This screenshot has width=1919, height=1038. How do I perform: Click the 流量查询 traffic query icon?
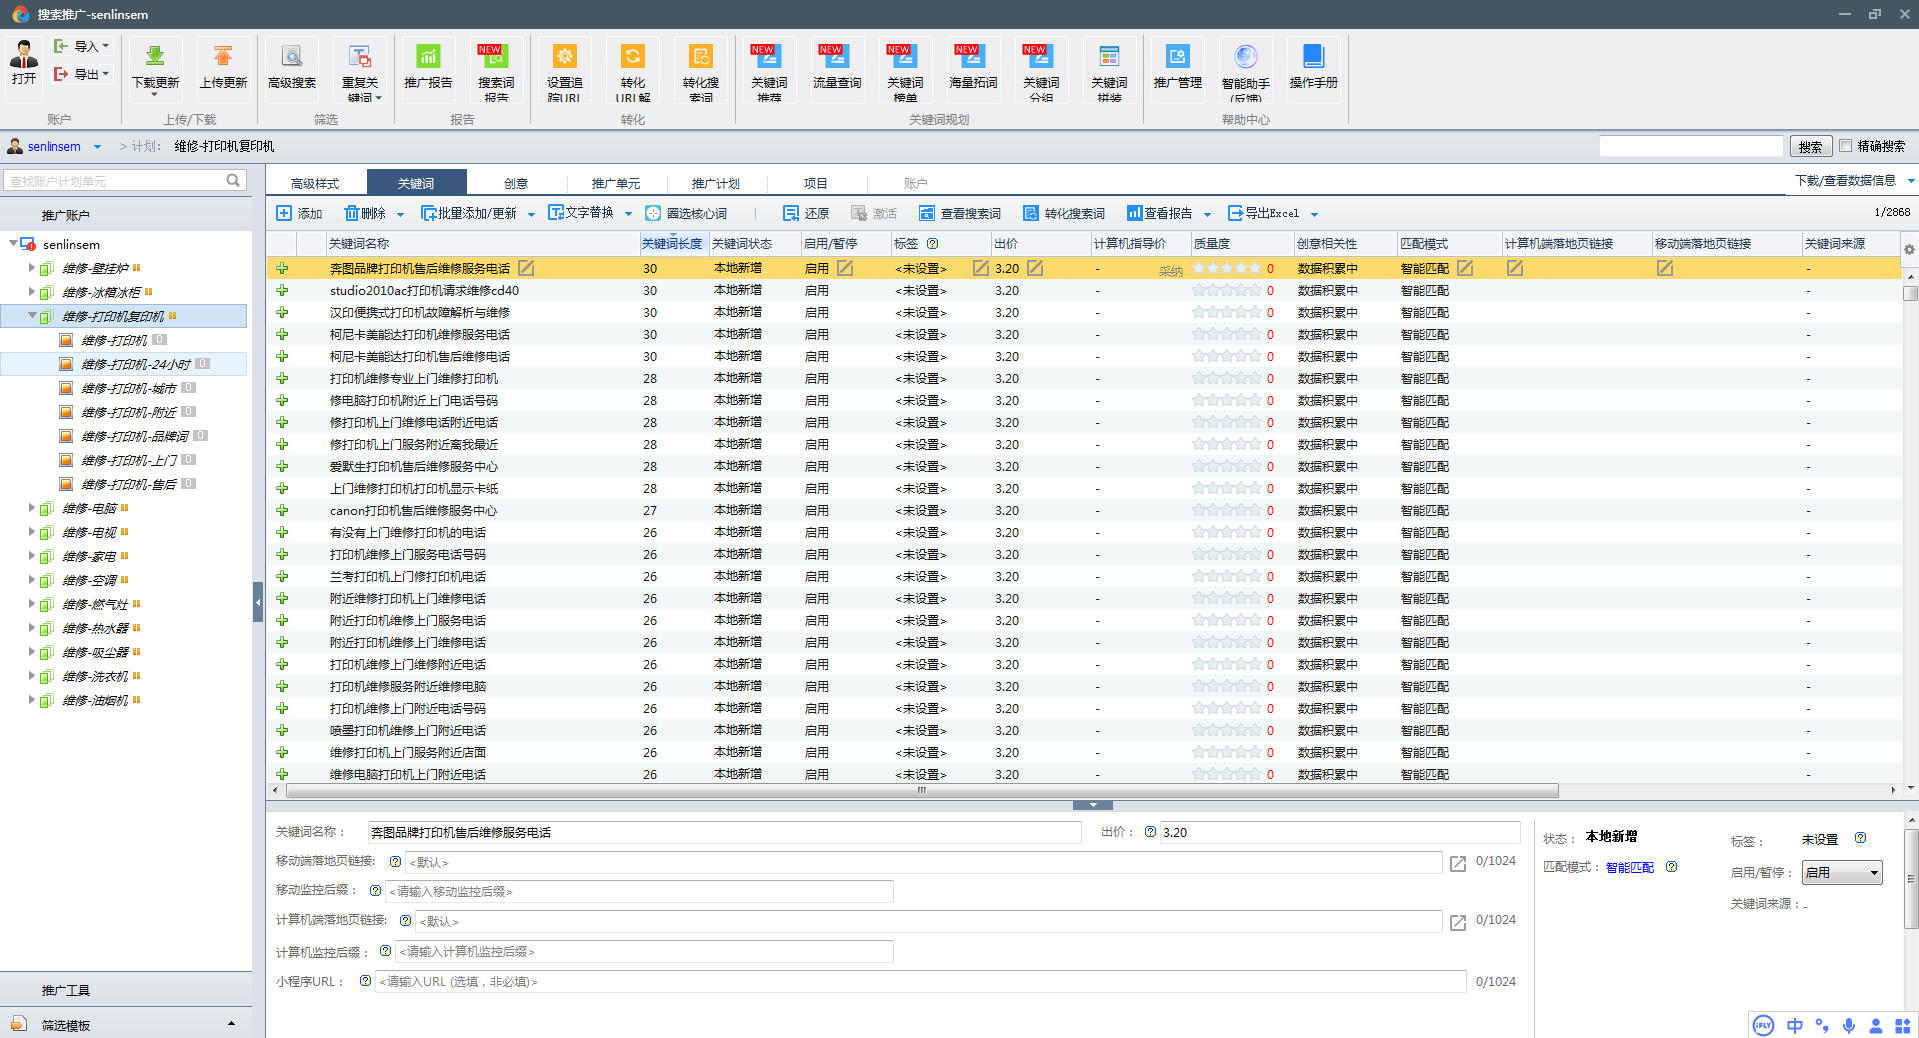click(x=836, y=58)
